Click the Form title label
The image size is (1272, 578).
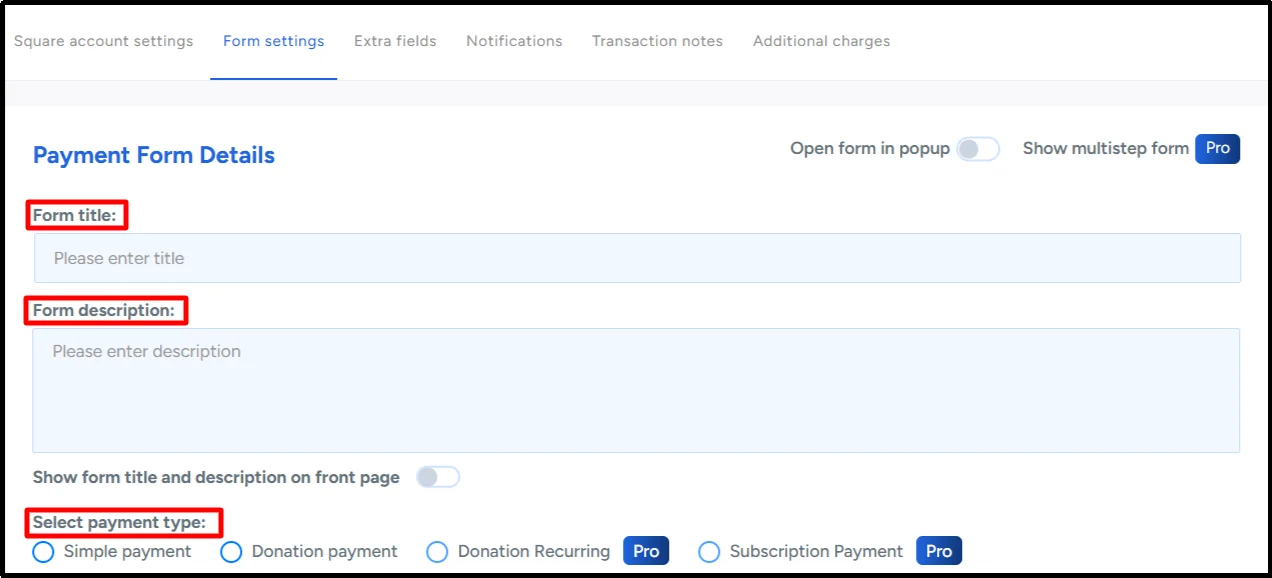coord(75,215)
